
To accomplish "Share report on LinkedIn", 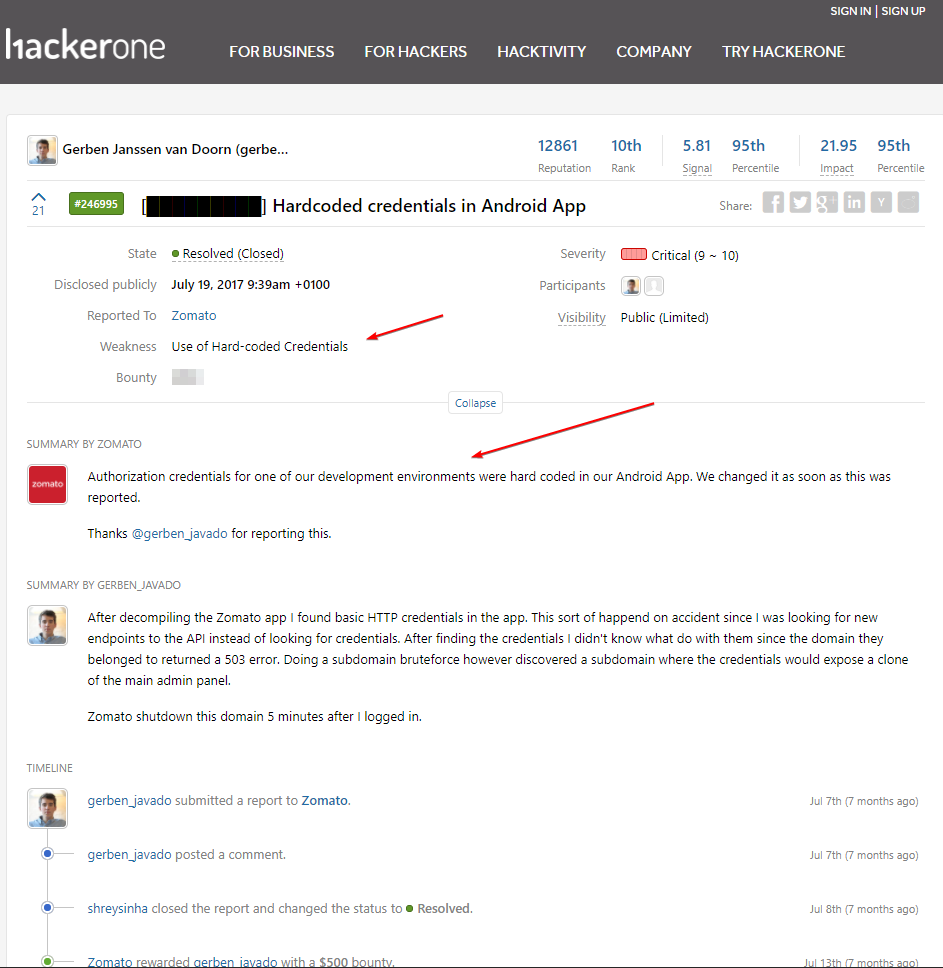I will [x=854, y=202].
